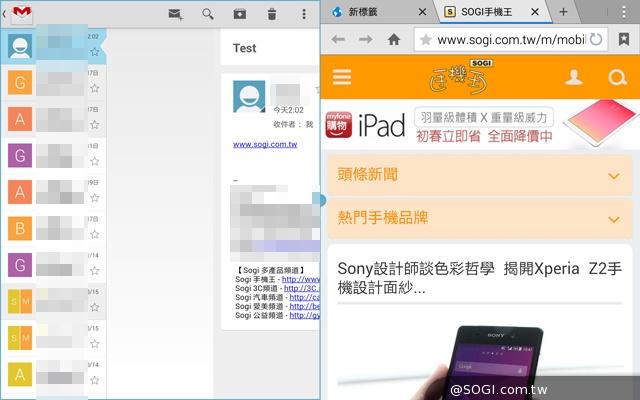Open the Sony Xperia Z2 article headline
This screenshot has width=640, height=400.
click(480, 278)
